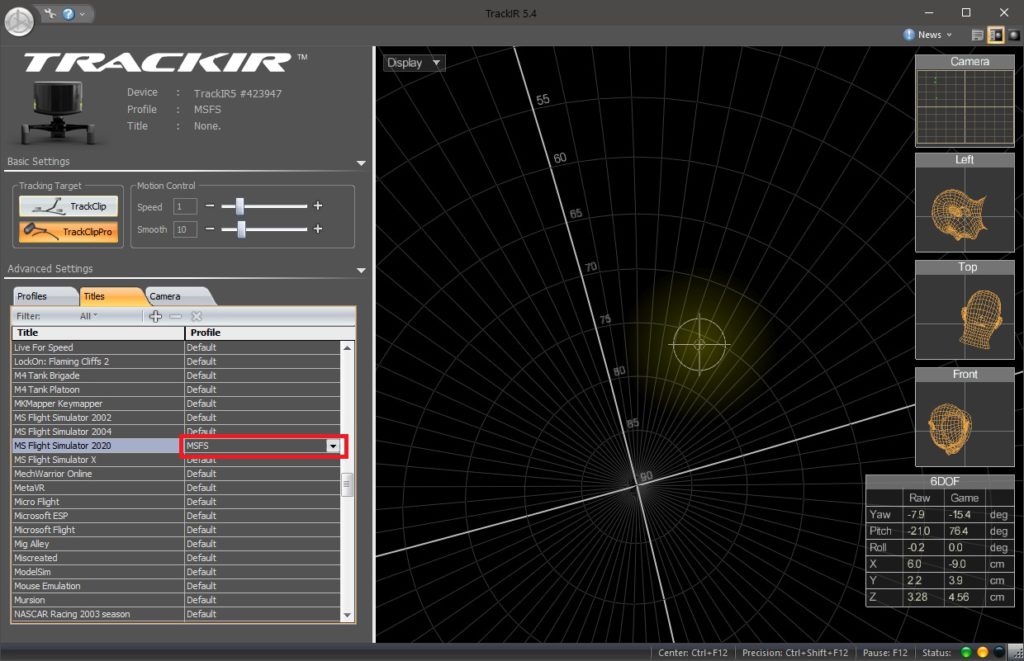
Task: Decrease Speed with the minus icon
Action: click(210, 206)
